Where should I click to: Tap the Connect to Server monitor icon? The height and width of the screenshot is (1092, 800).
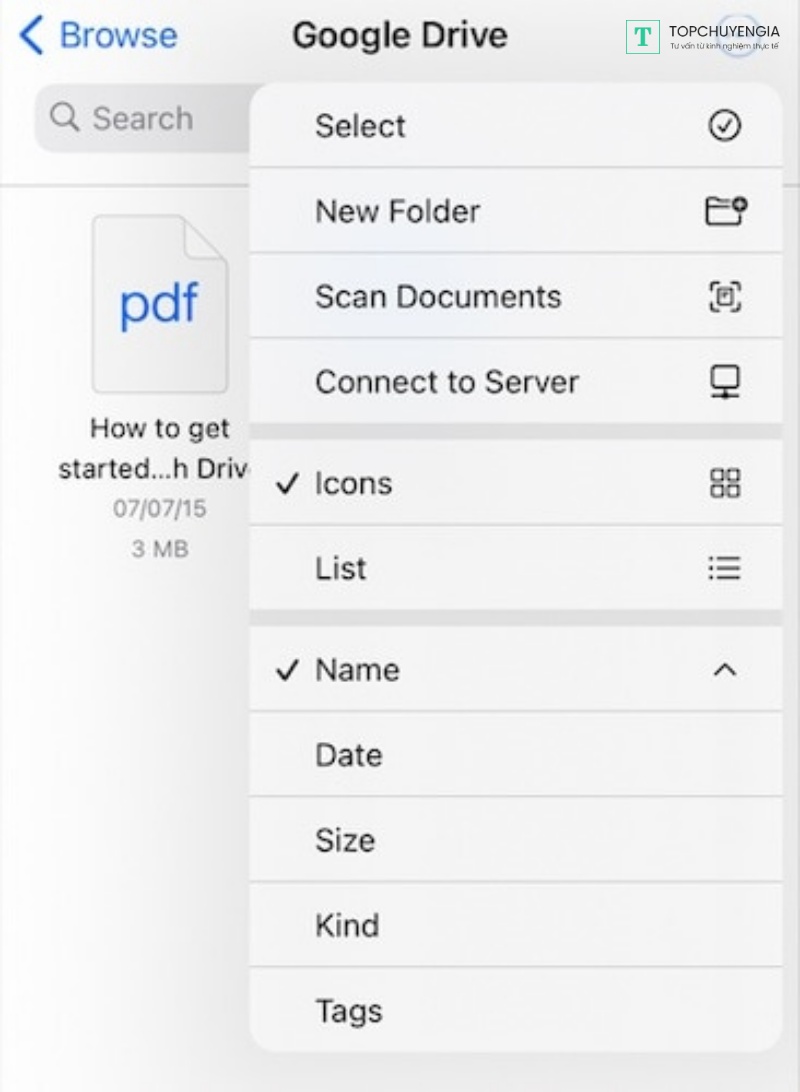(724, 382)
